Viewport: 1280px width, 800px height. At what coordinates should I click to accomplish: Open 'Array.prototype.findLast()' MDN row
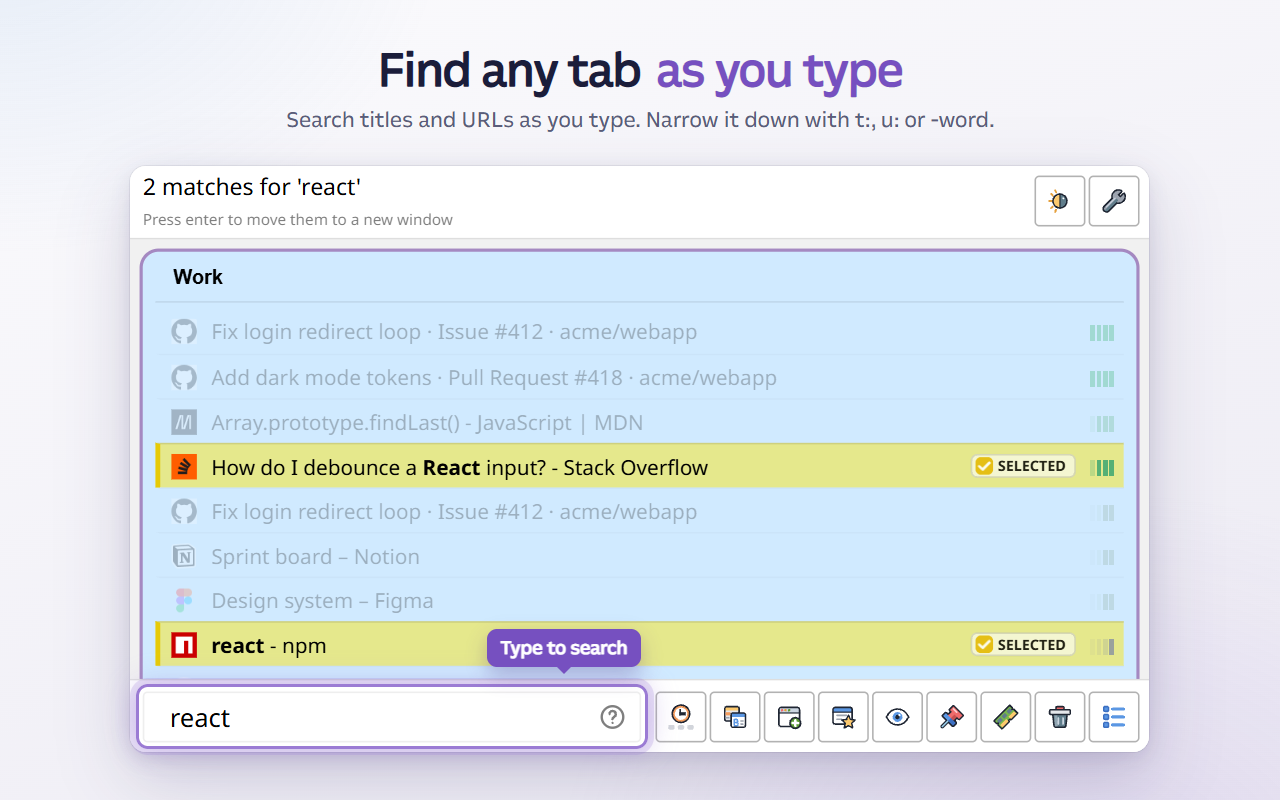pos(640,422)
